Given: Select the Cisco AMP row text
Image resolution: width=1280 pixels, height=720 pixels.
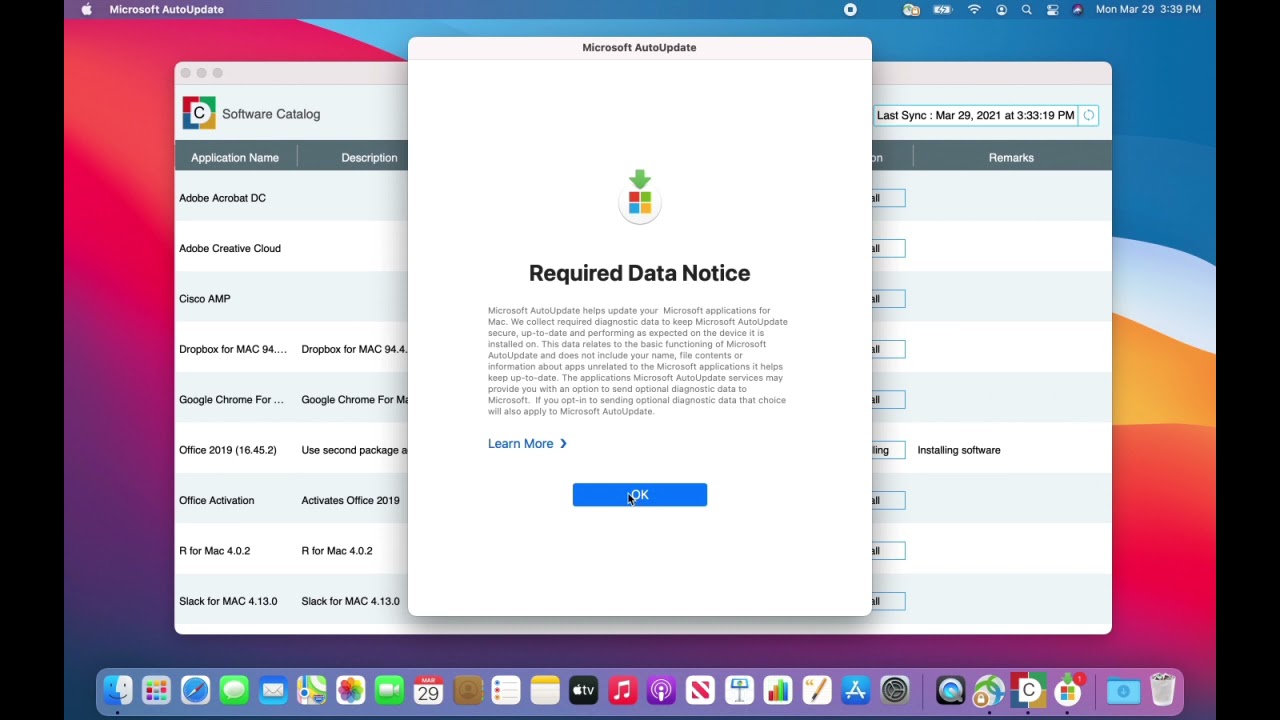Looking at the screenshot, I should click(205, 299).
